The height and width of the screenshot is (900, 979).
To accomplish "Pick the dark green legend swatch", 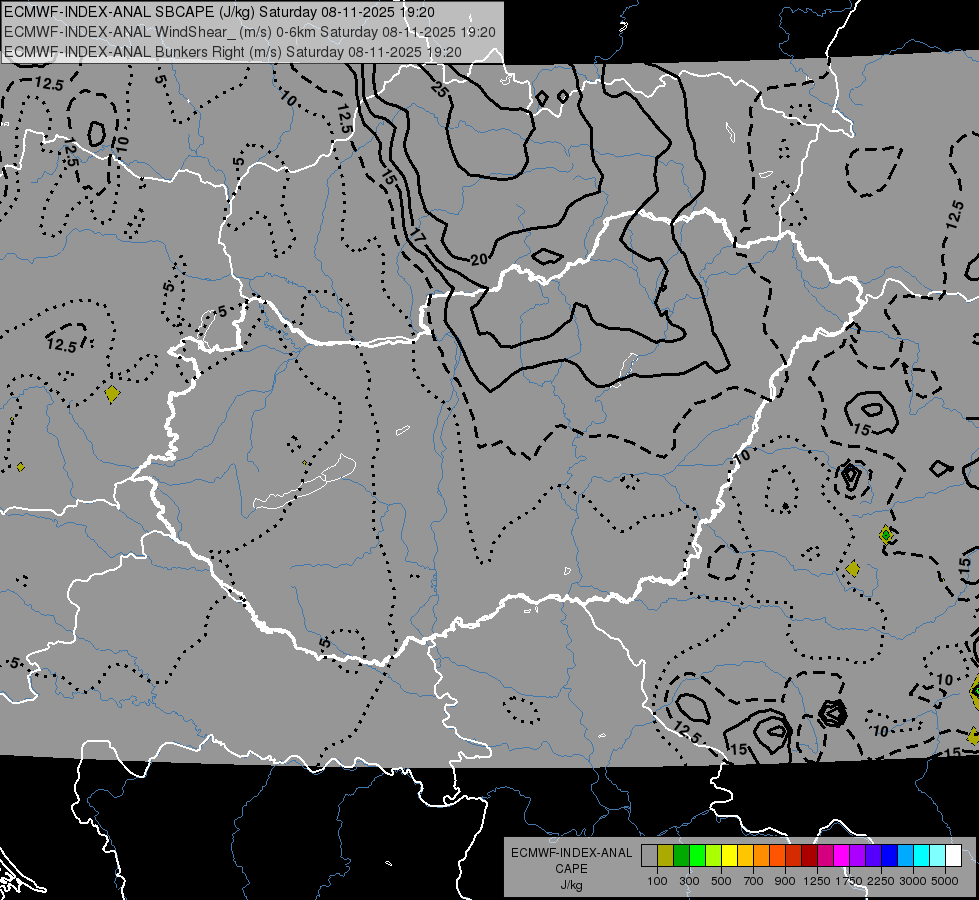I will 681,855.
